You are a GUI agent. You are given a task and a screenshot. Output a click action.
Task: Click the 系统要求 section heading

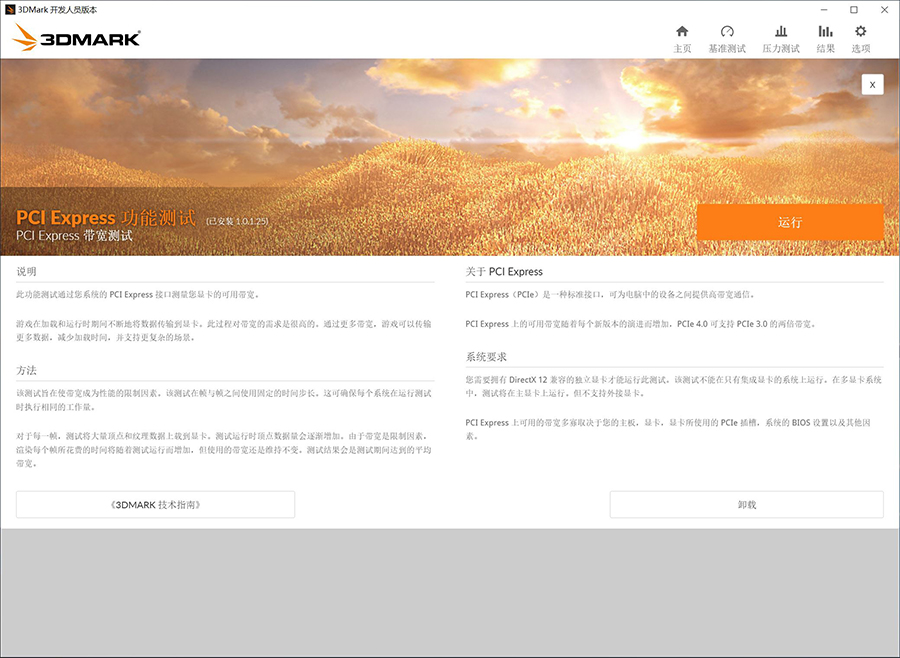click(x=485, y=357)
